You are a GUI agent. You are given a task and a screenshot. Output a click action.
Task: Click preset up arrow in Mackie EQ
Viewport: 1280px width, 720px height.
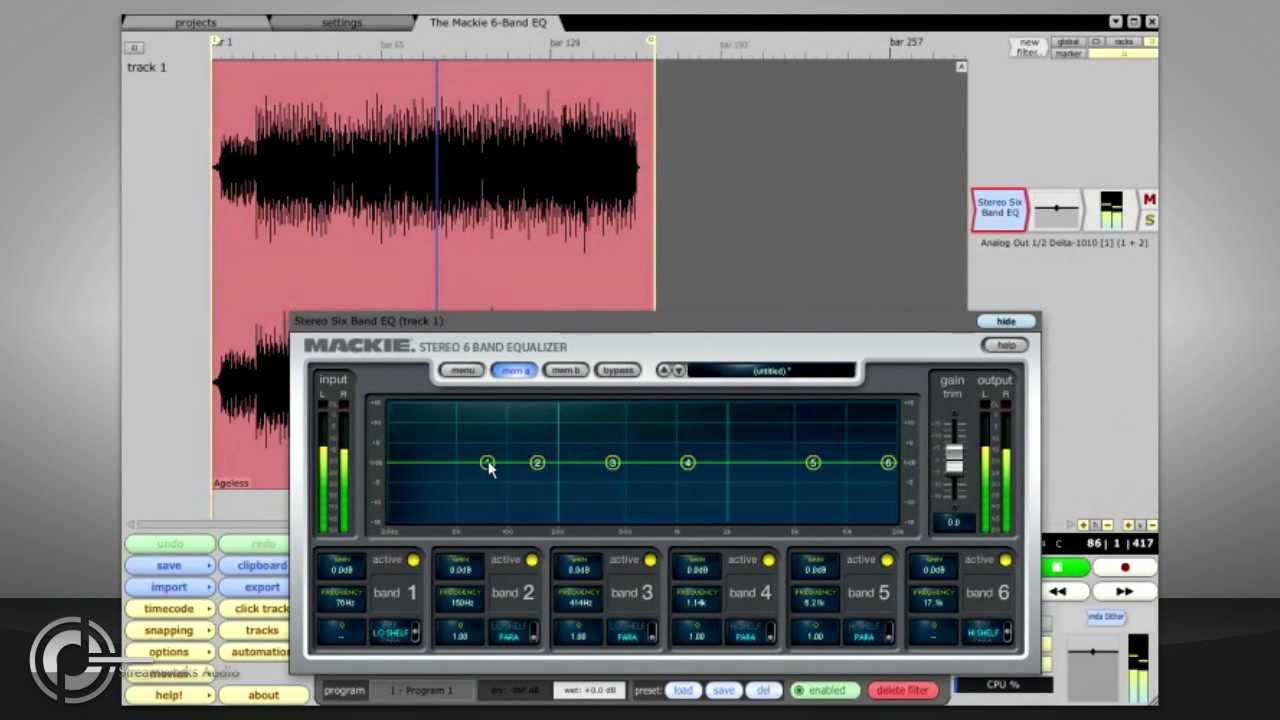(x=663, y=370)
